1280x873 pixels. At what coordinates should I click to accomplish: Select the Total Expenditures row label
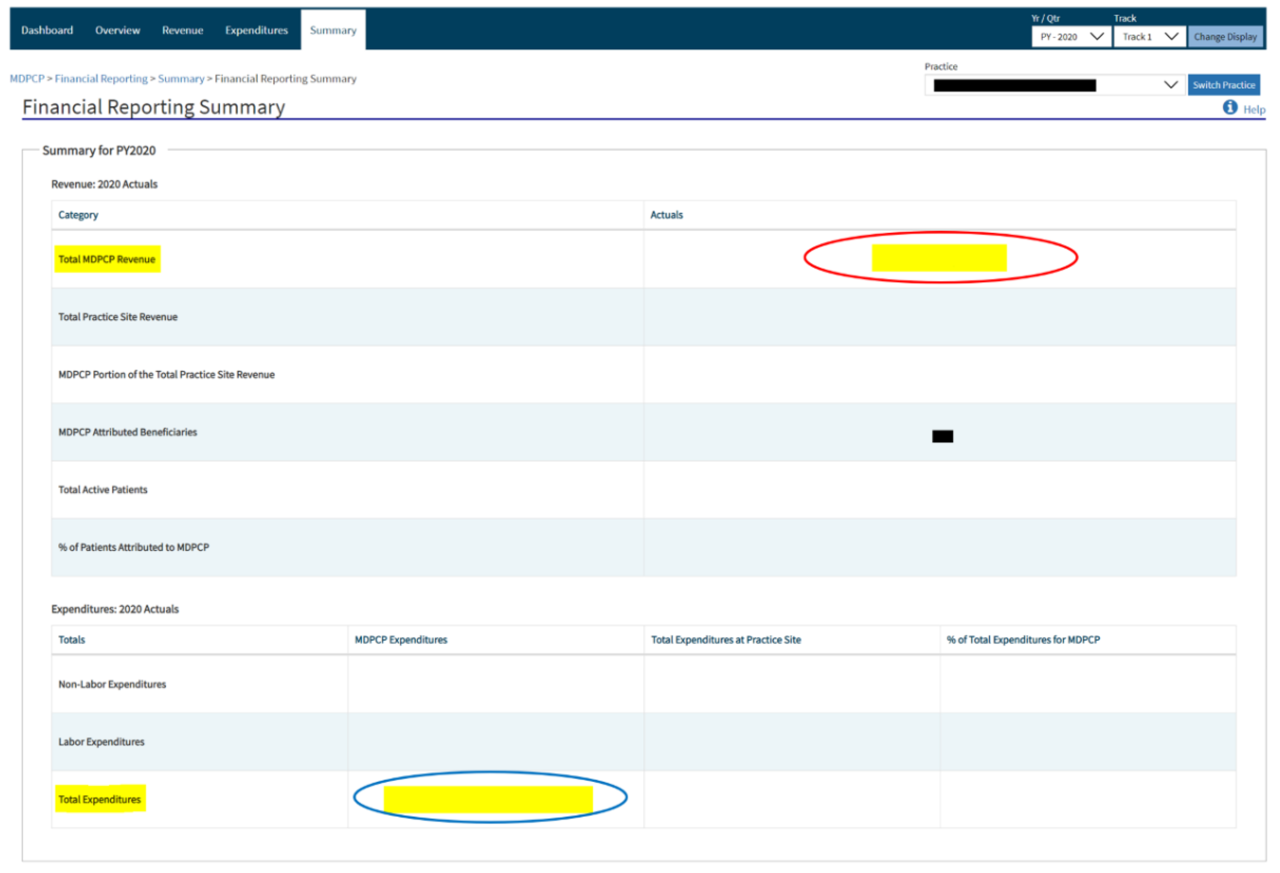pos(100,800)
